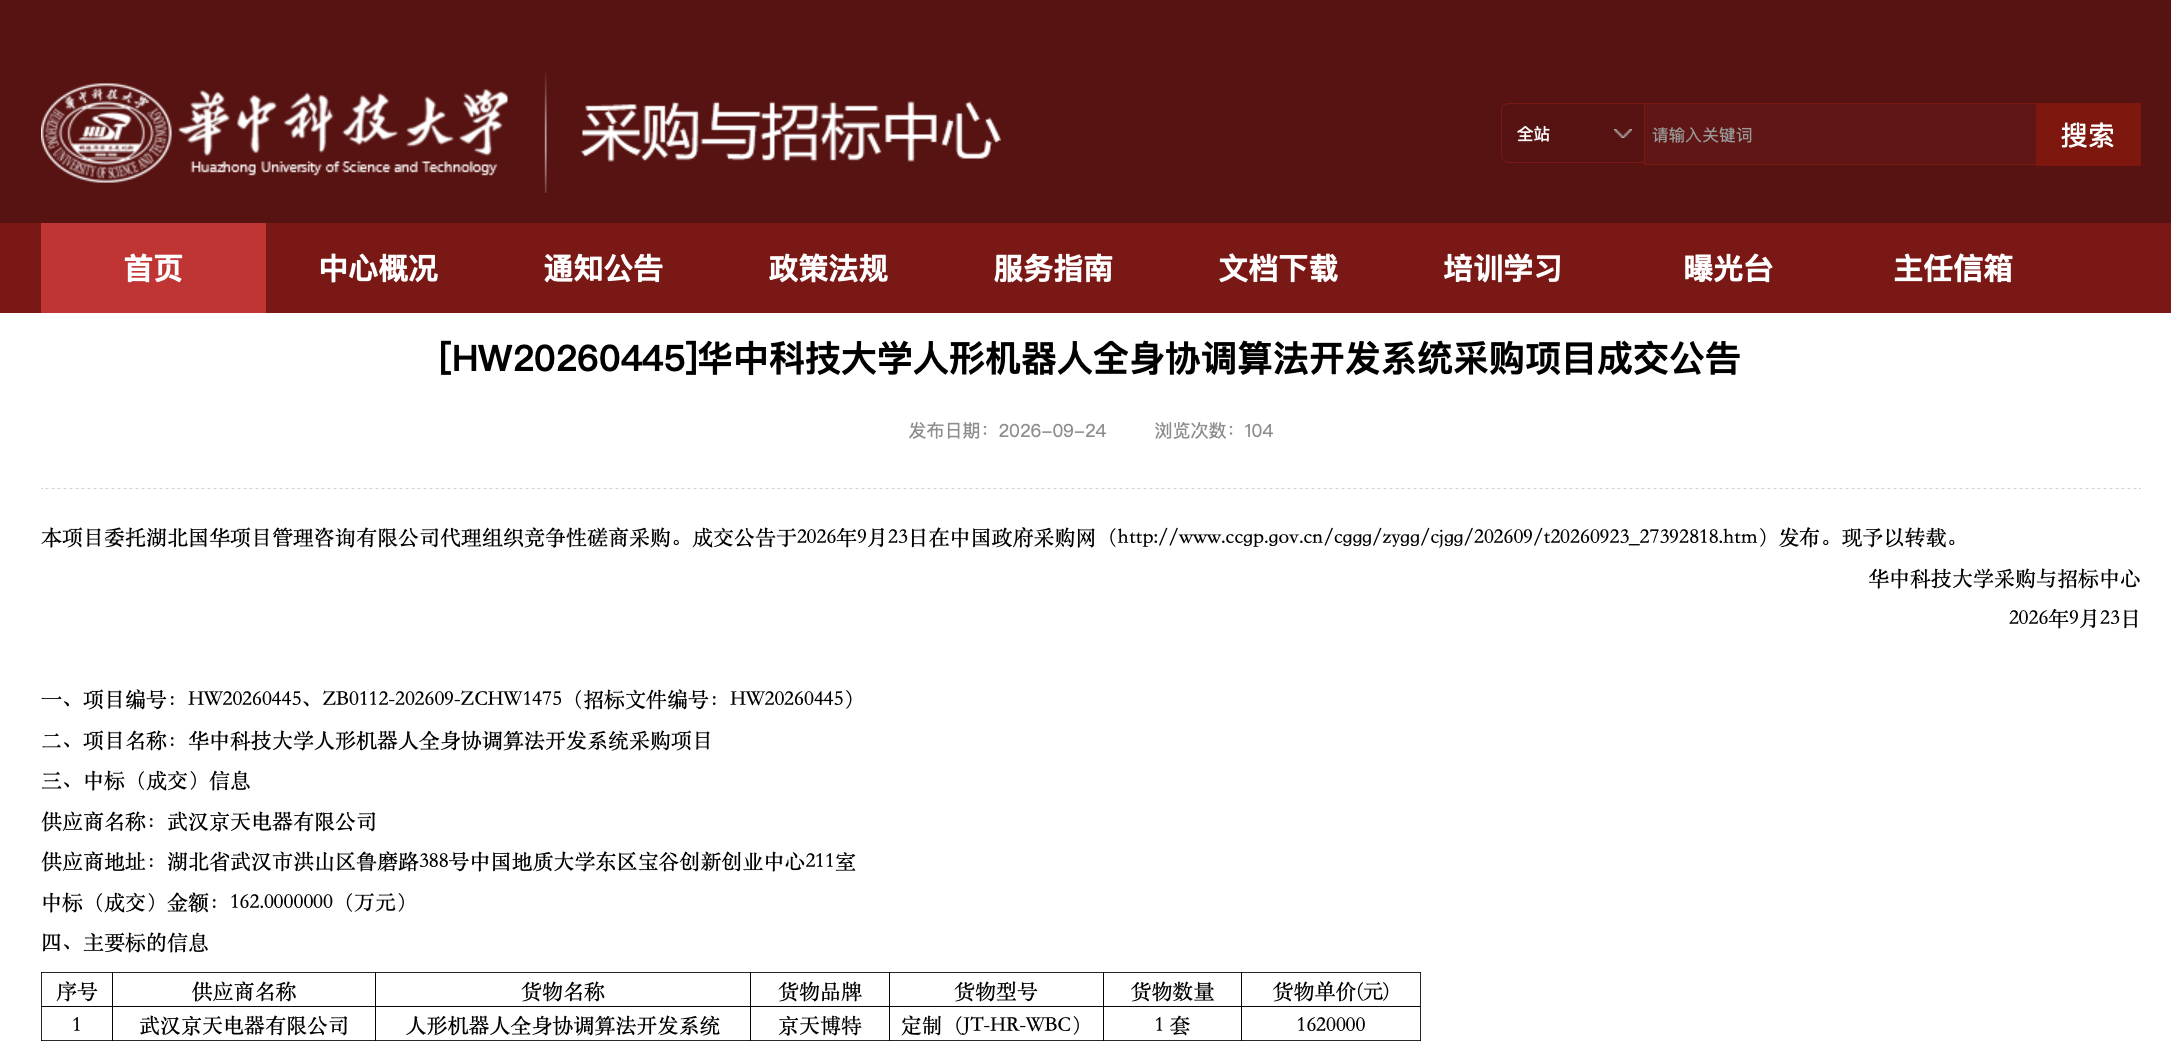2171x1060 pixels.
Task: Click the 二、项目名称 line
Action: [x=377, y=740]
